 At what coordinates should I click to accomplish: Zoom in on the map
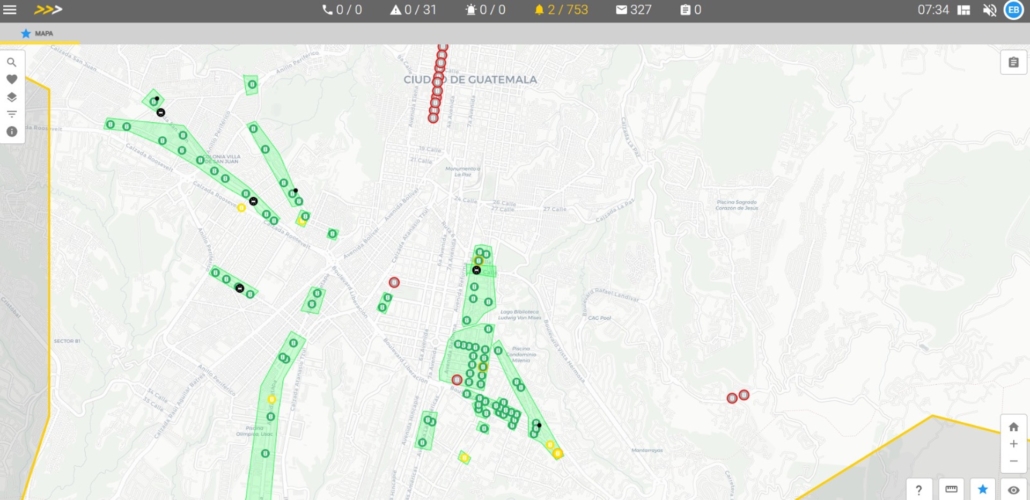click(x=1013, y=443)
